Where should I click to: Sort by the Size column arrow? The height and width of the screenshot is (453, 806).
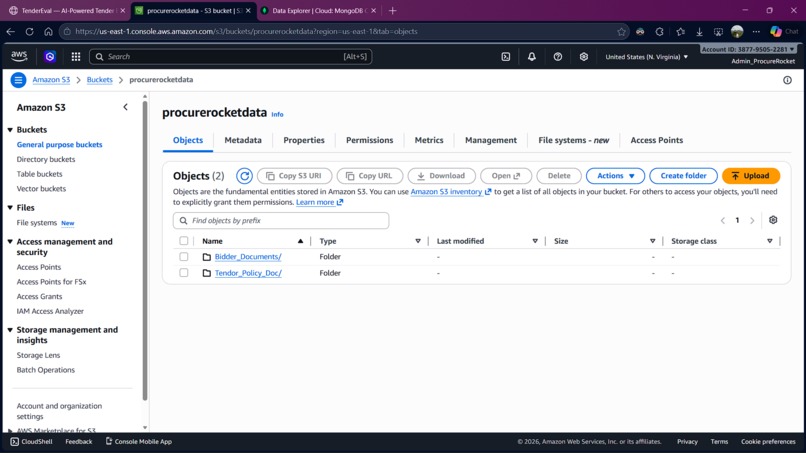[x=652, y=241]
